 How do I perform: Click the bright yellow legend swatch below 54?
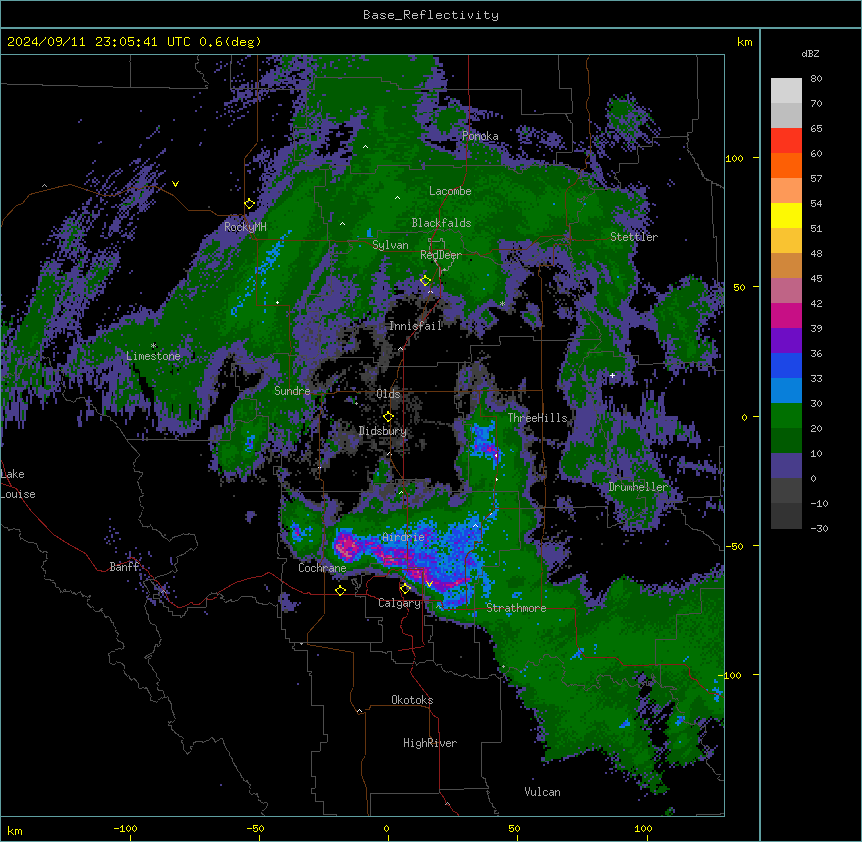786,215
